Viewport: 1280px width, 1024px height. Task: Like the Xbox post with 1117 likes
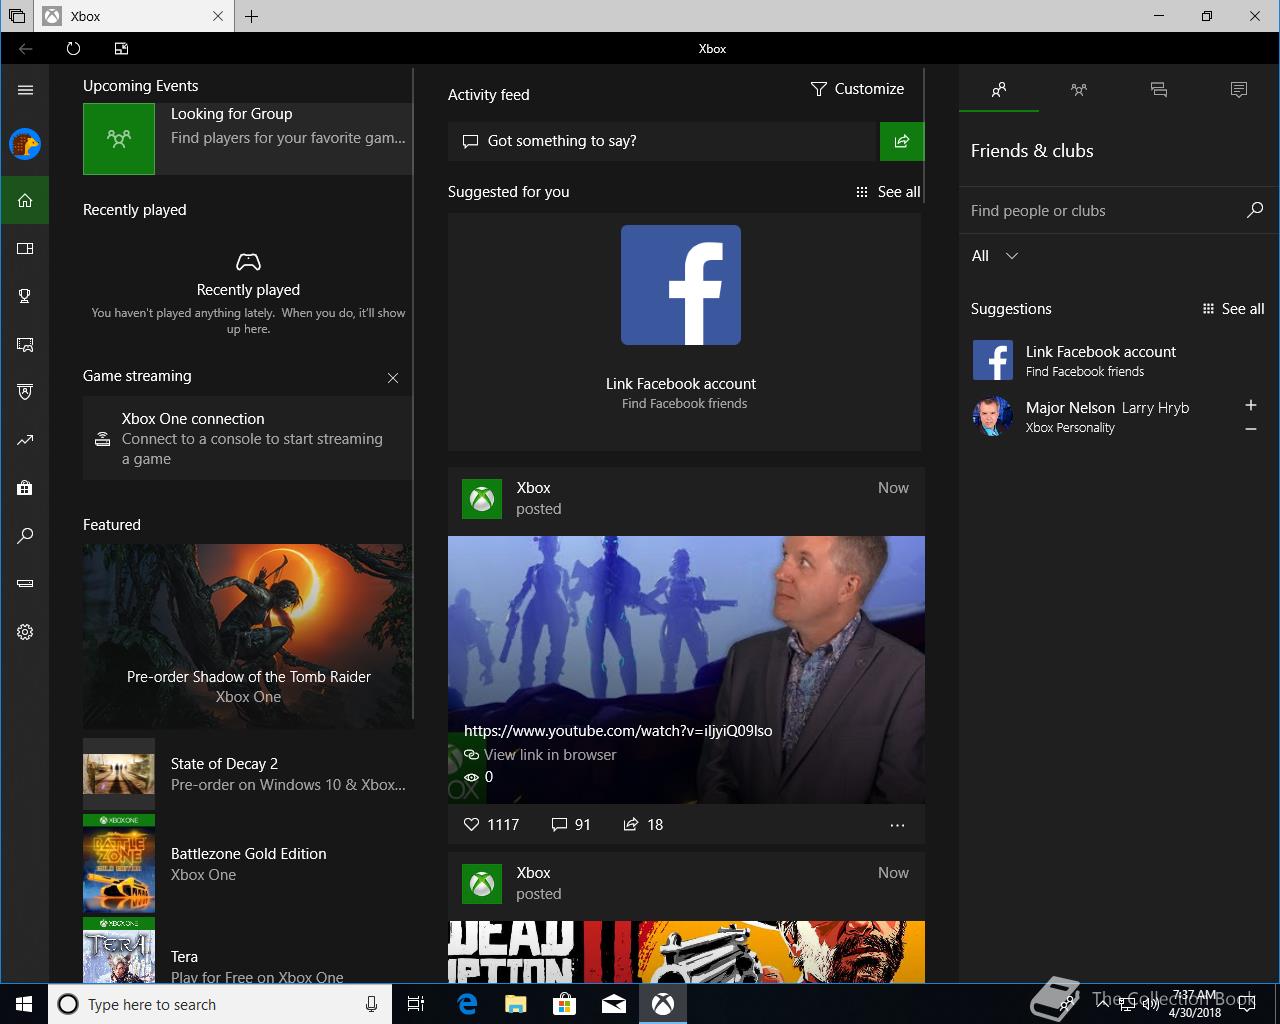(491, 825)
